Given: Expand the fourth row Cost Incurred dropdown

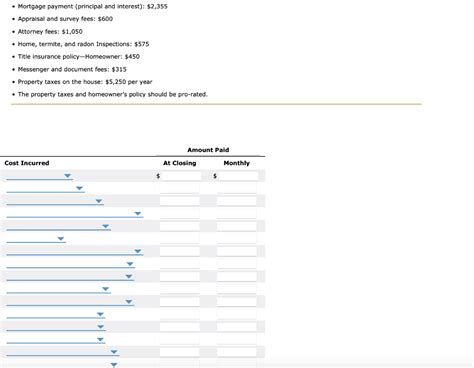Looking at the screenshot, I should 75,214.
